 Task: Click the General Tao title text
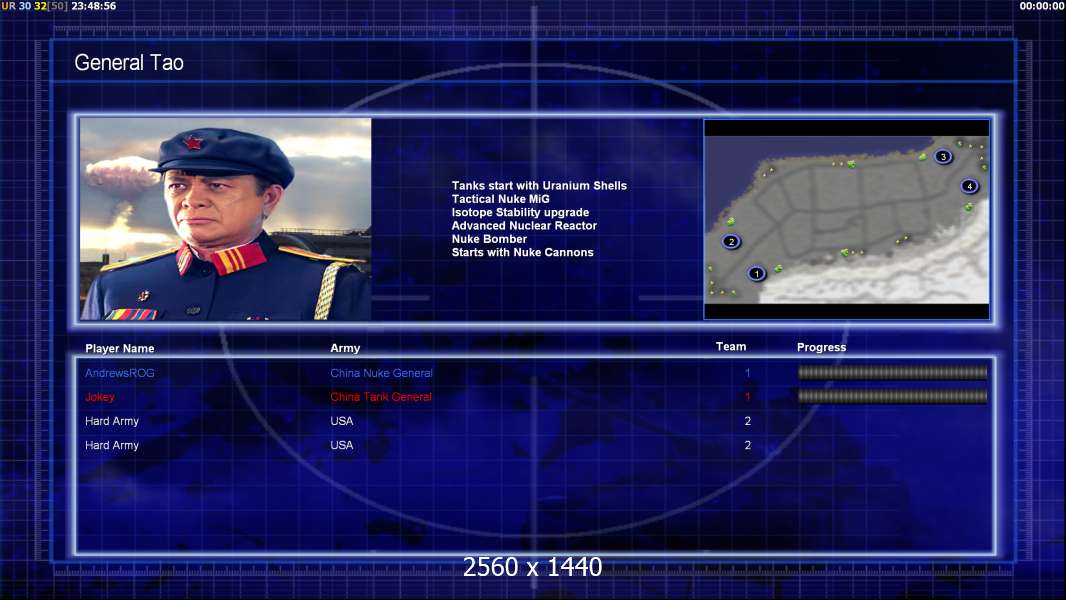pos(129,63)
